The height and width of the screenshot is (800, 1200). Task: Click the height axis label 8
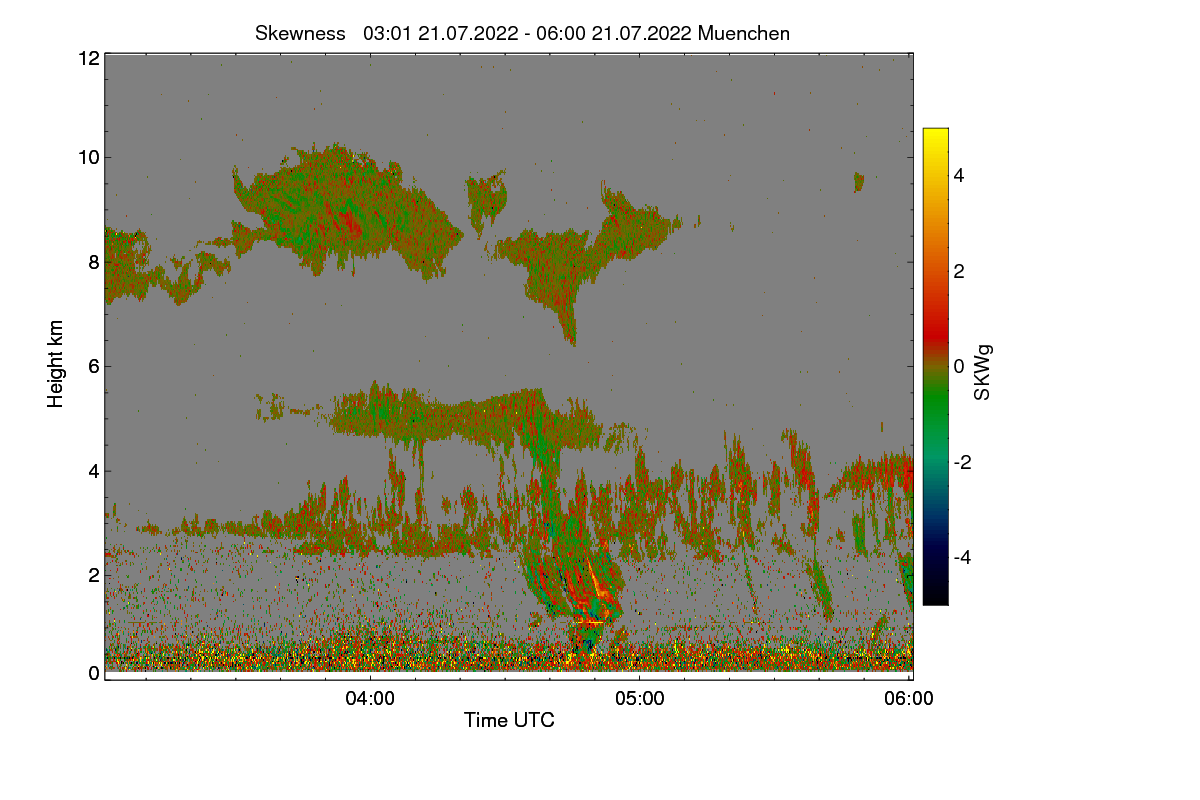coord(94,262)
